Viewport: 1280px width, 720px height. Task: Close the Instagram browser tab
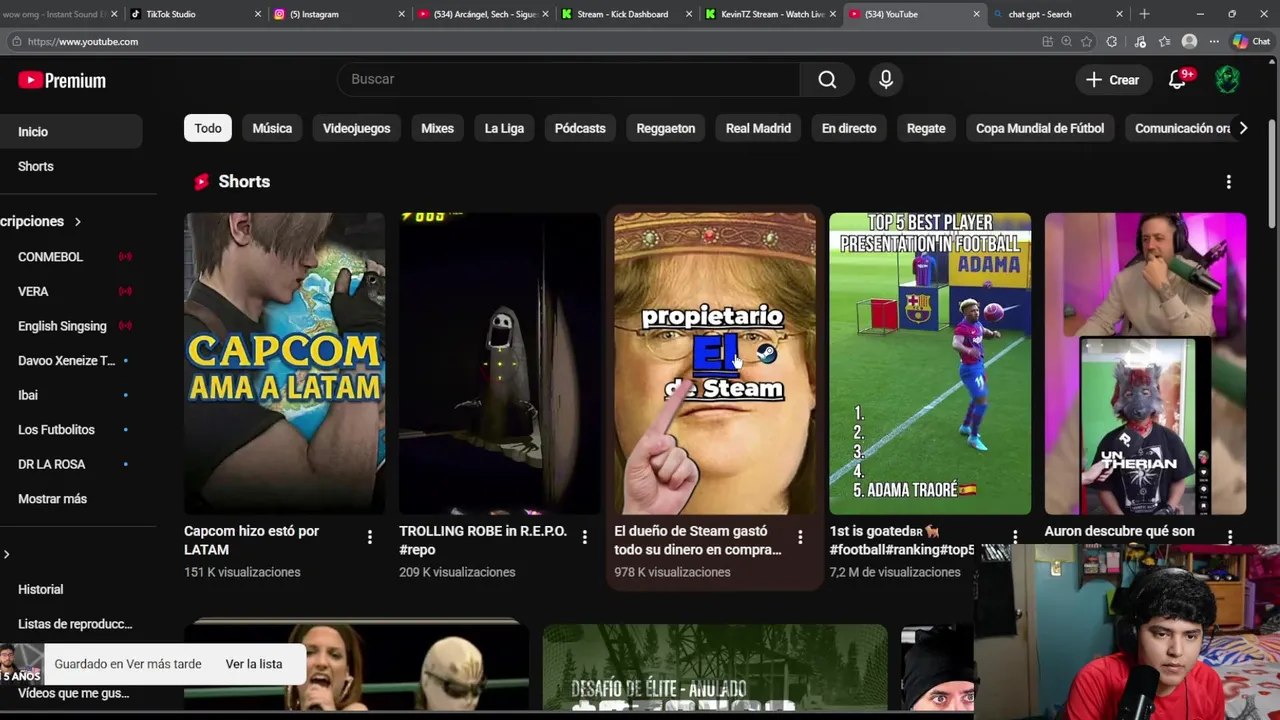(x=402, y=14)
